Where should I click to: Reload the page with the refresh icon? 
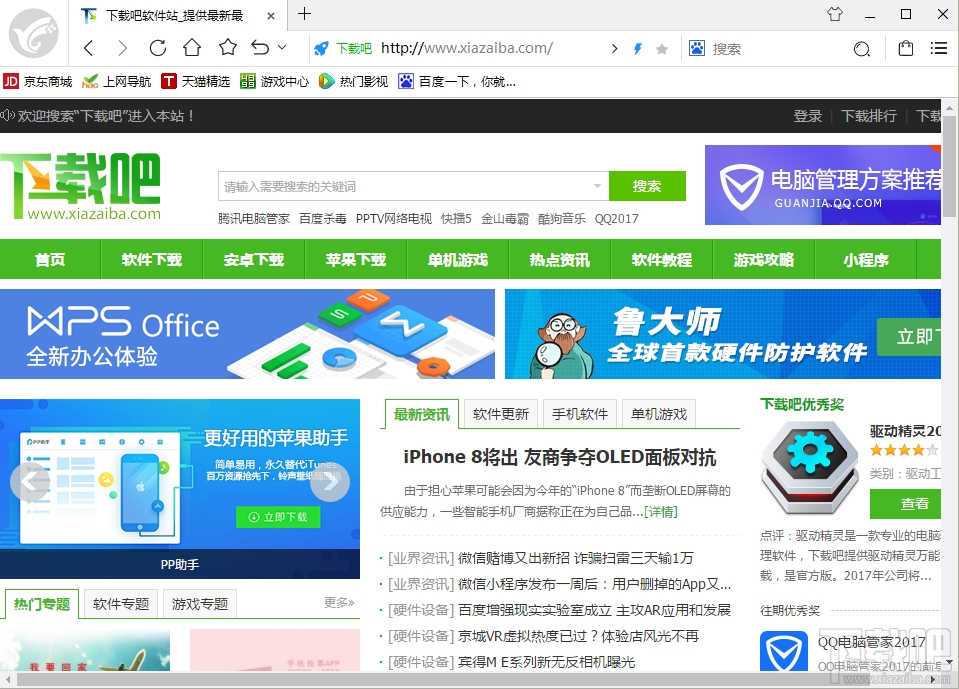[x=158, y=48]
